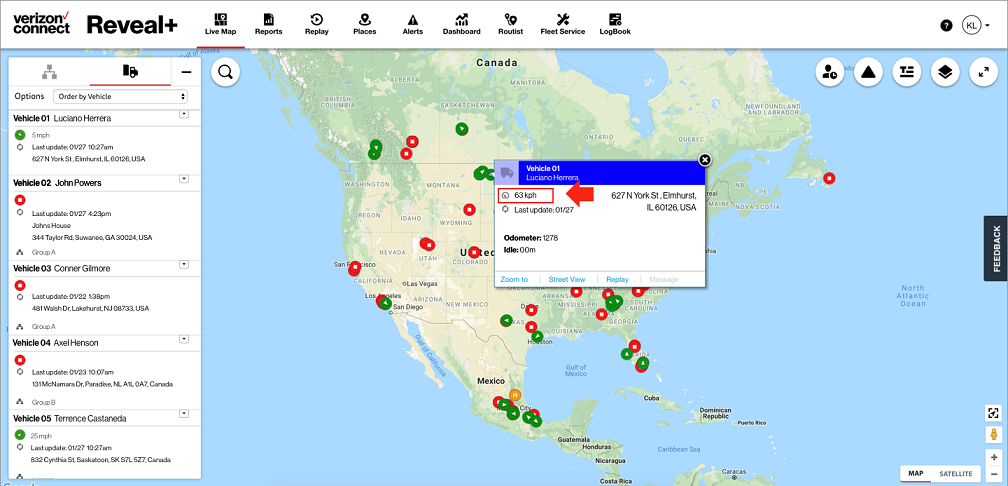The width and height of the screenshot is (1008, 486).
Task: Click the help question mark icon
Action: tap(946, 26)
